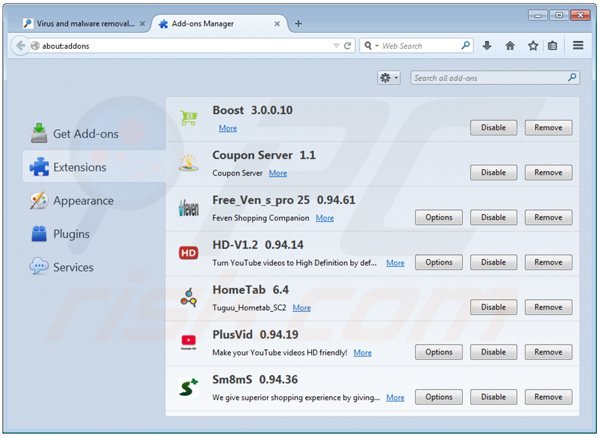Image resolution: width=600 pixels, height=438 pixels.
Task: Click More link for Feven Shopping Companion
Action: pyautogui.click(x=324, y=218)
